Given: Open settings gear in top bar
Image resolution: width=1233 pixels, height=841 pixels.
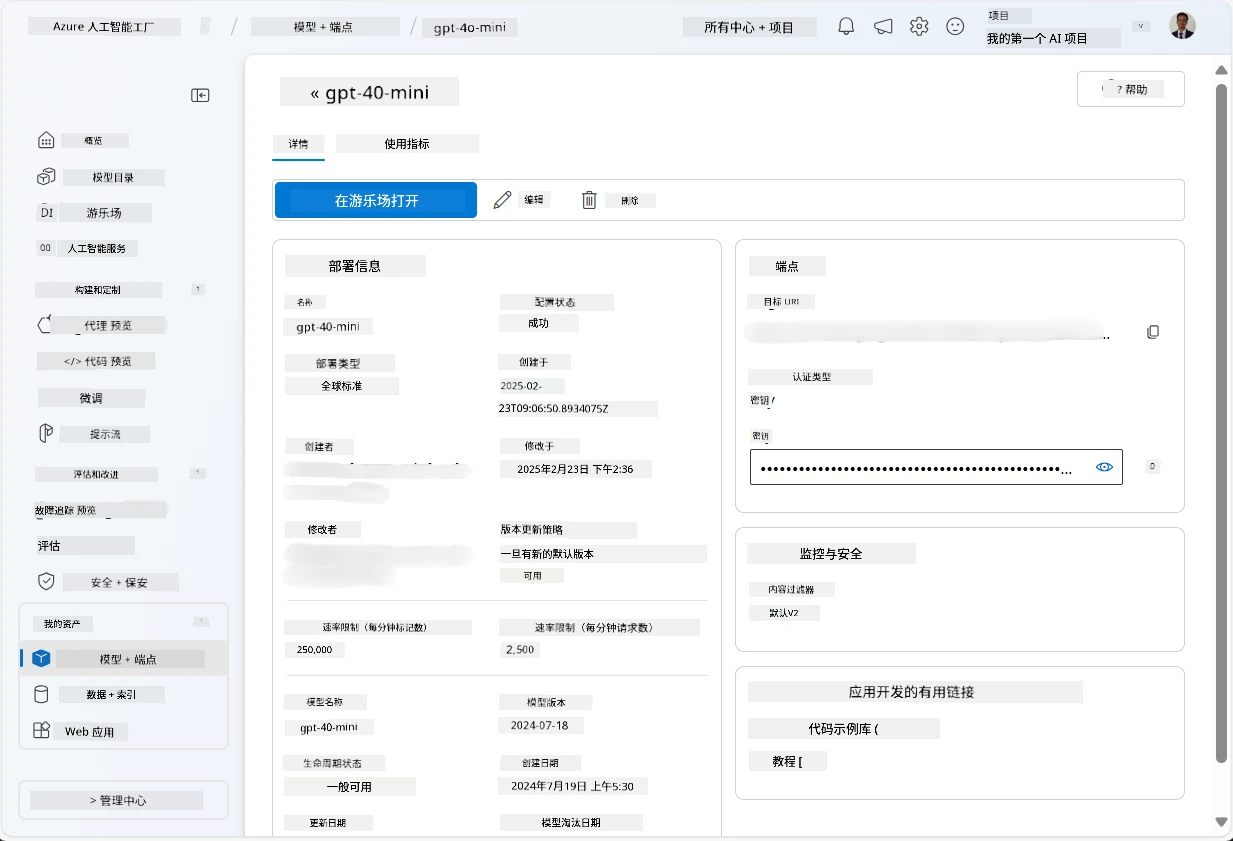Looking at the screenshot, I should coord(919,27).
